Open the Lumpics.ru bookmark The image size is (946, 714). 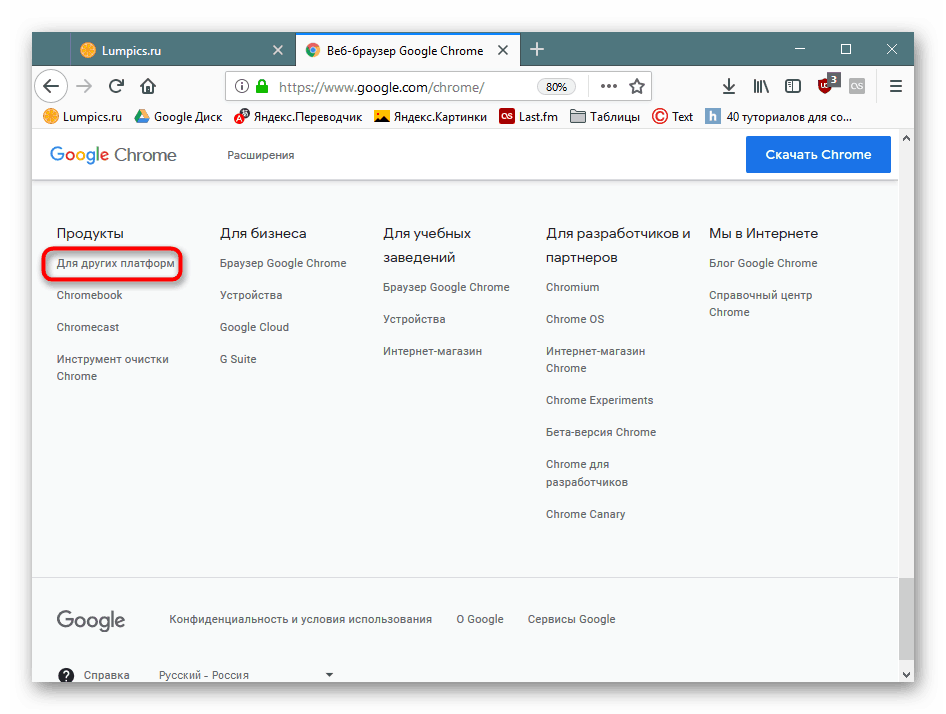83,116
